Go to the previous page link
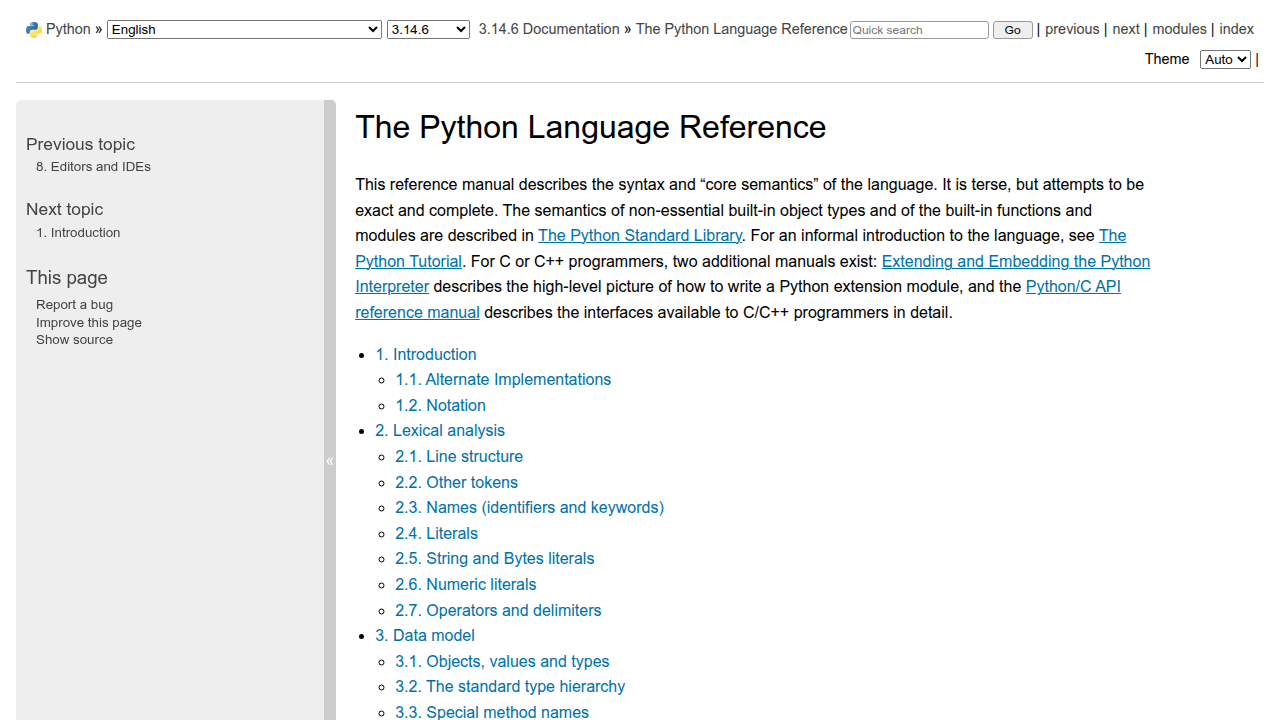The height and width of the screenshot is (720, 1280). coord(1072,29)
